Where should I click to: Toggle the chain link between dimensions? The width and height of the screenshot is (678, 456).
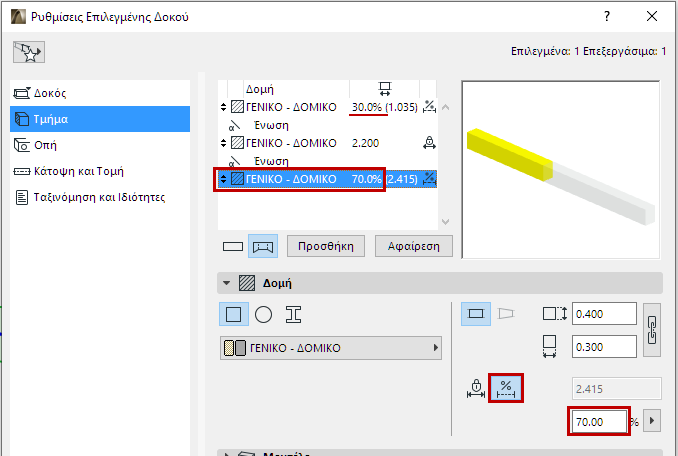pyautogui.click(x=652, y=330)
